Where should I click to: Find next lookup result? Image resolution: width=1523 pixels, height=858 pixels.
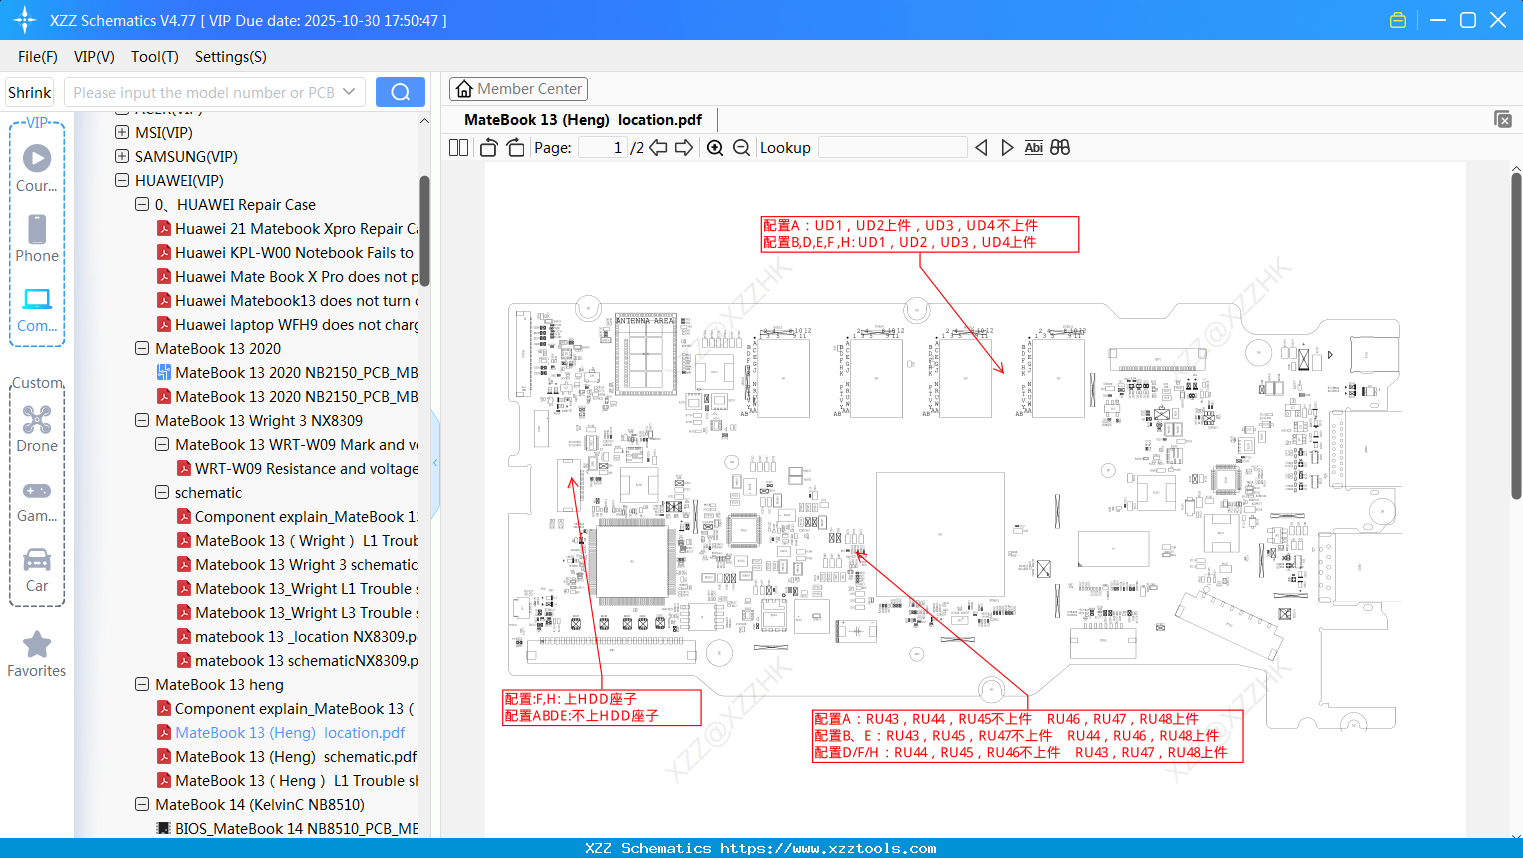[x=1007, y=148]
